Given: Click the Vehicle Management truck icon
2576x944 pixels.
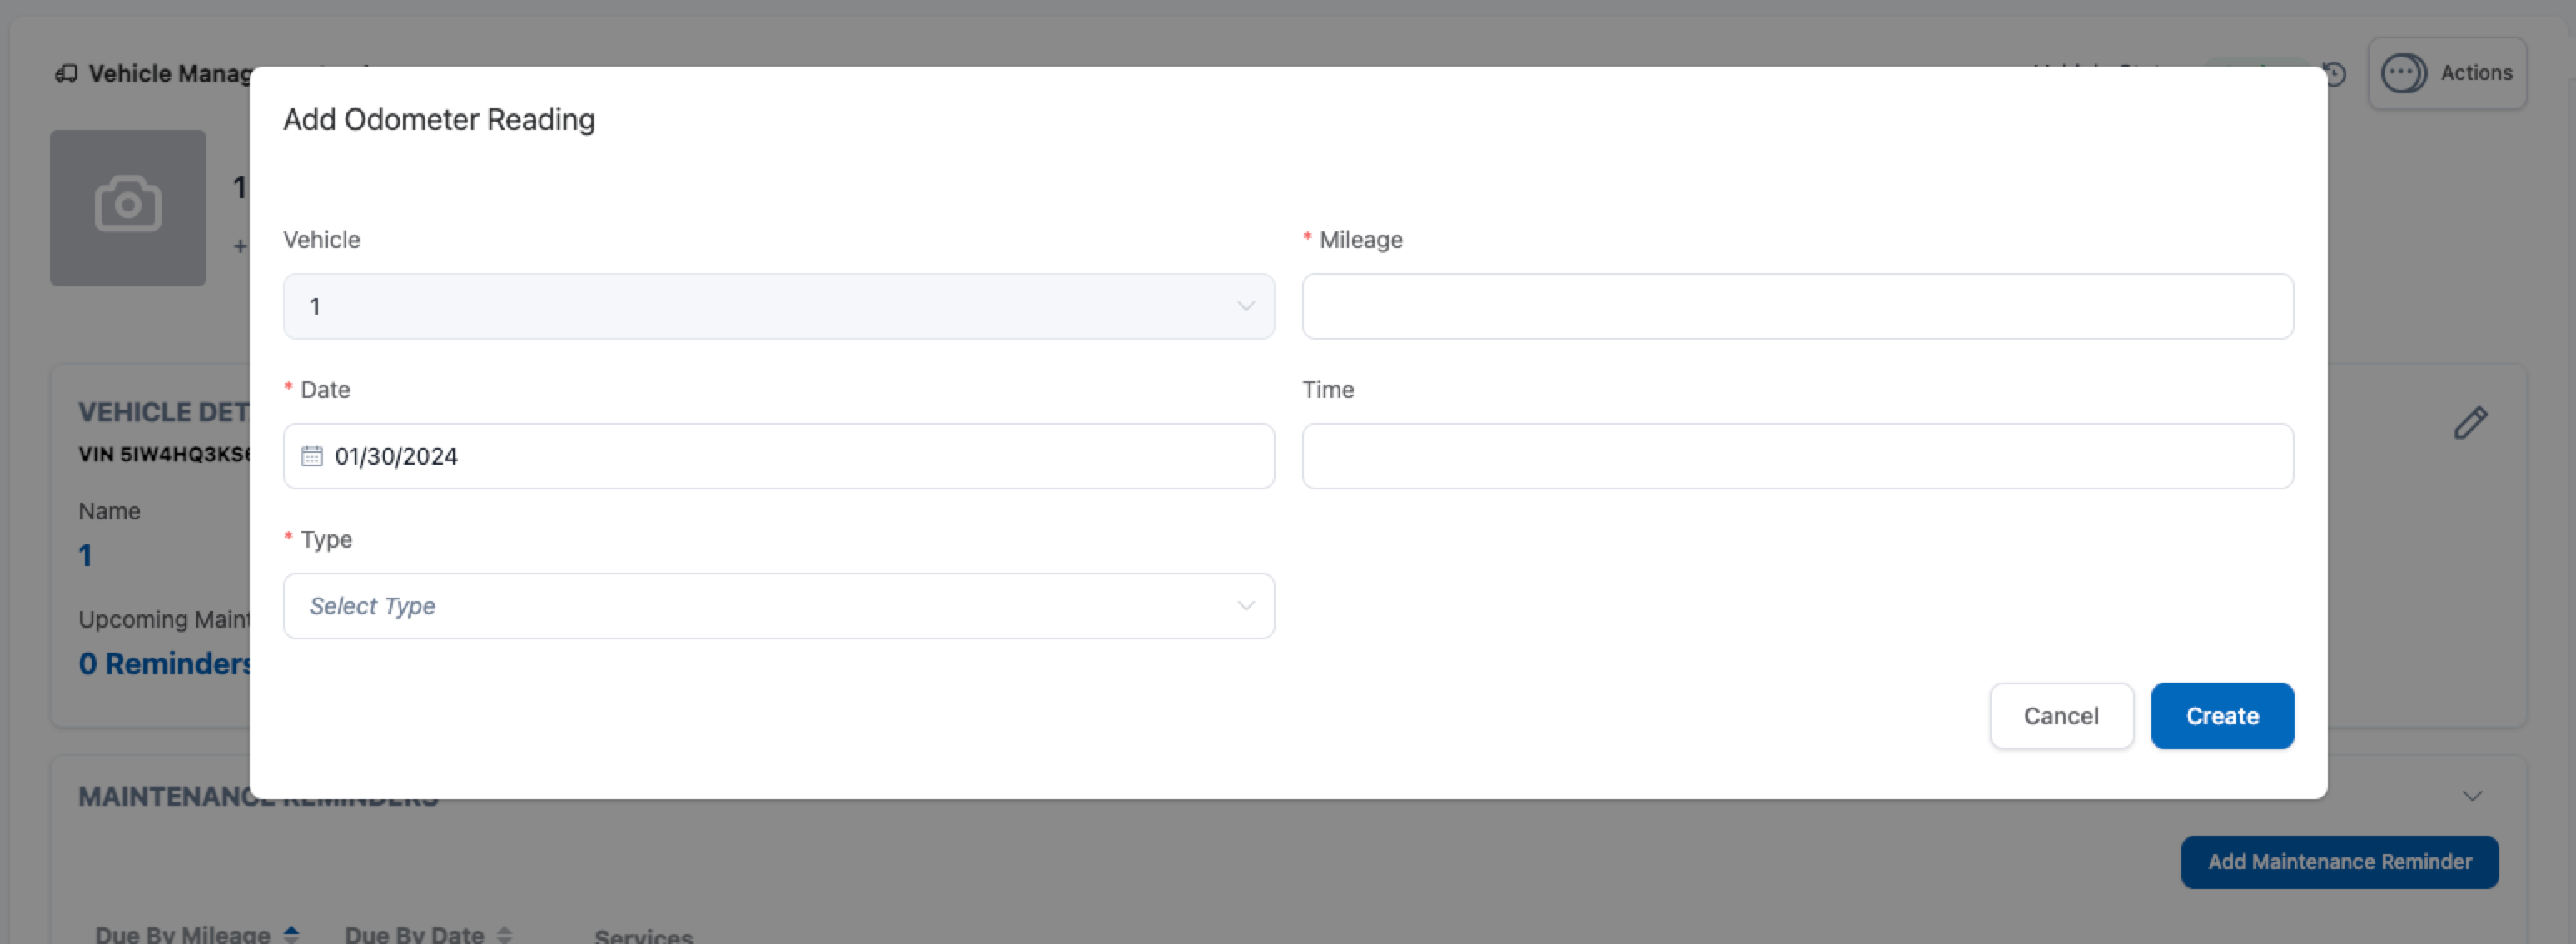Looking at the screenshot, I should tap(66, 74).
